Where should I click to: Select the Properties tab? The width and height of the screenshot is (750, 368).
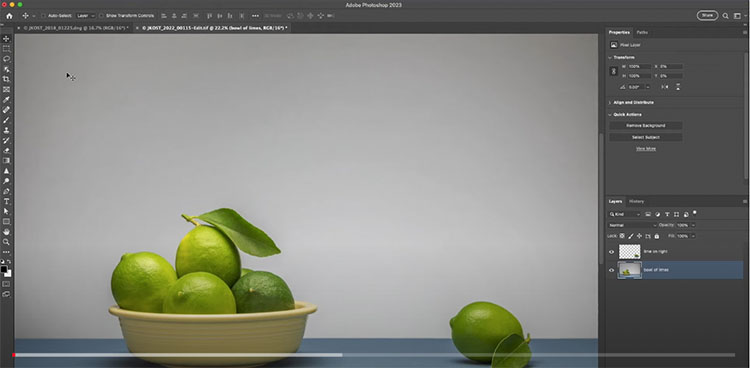pyautogui.click(x=619, y=32)
